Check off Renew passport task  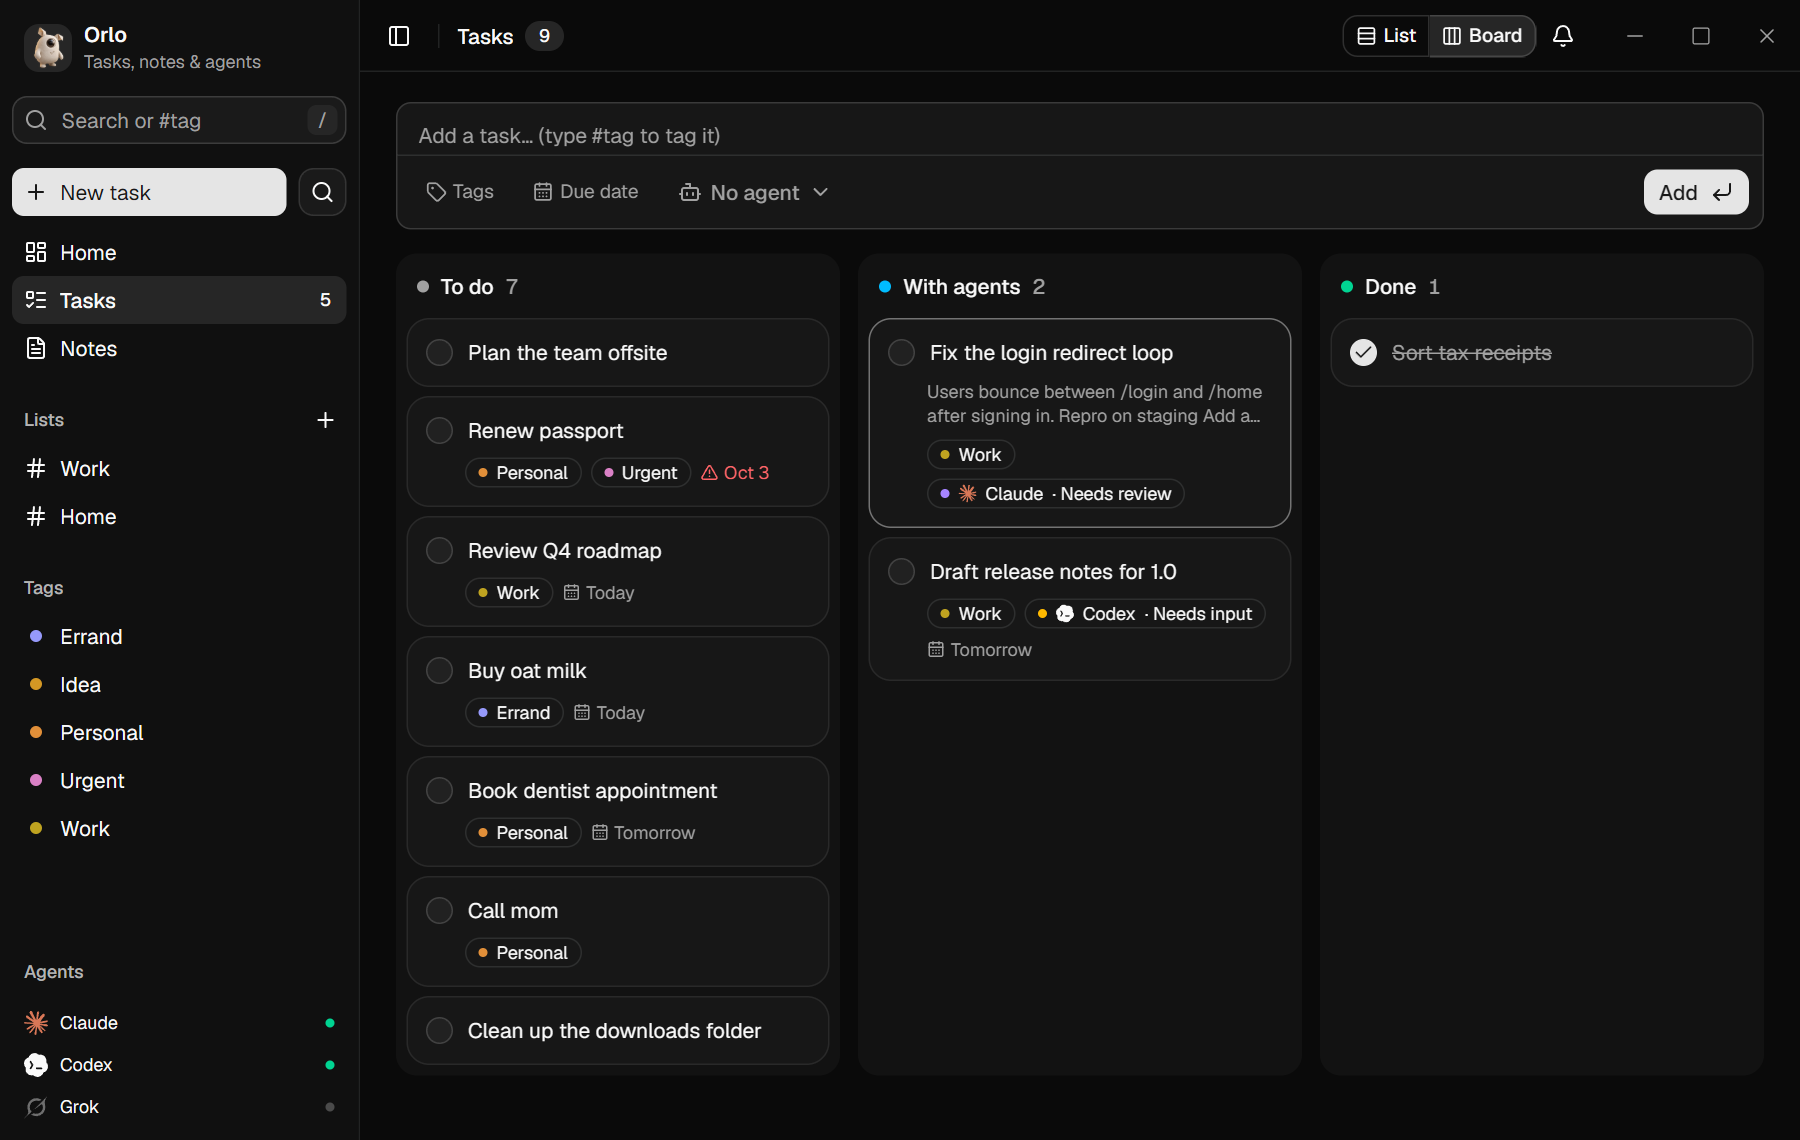(440, 431)
